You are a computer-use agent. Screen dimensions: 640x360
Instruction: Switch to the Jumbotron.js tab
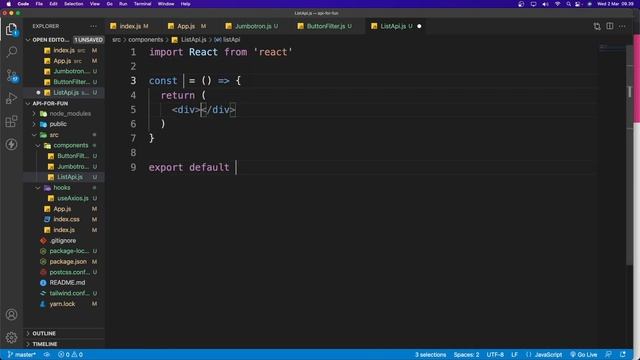253,26
